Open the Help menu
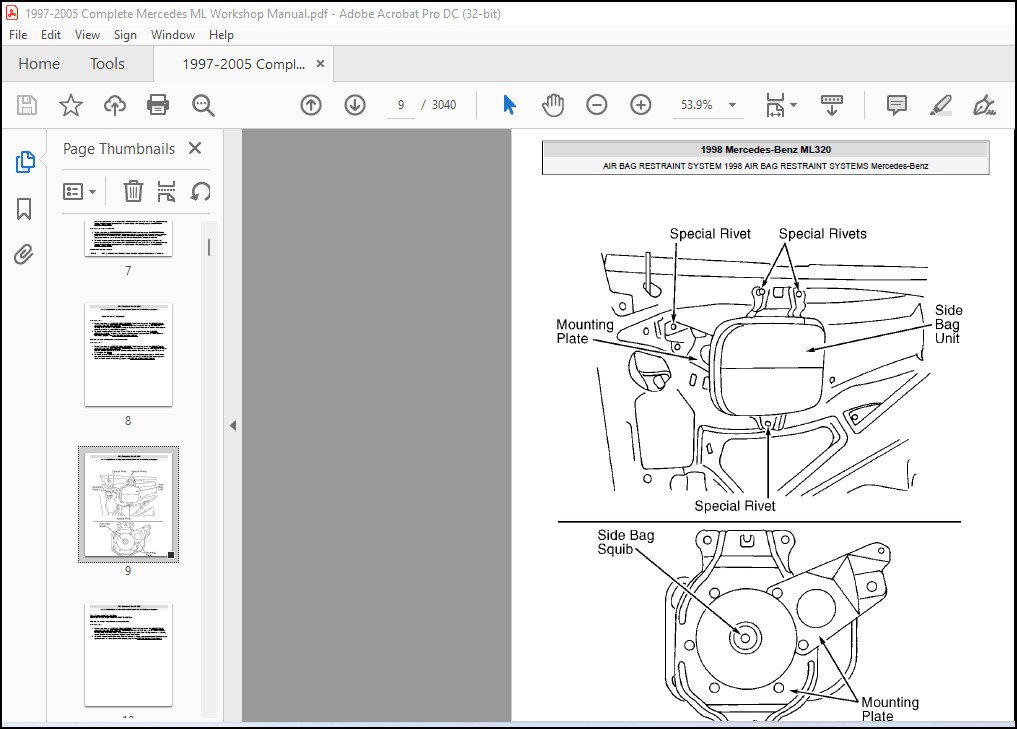Viewport: 1017px width, 729px height. point(221,35)
